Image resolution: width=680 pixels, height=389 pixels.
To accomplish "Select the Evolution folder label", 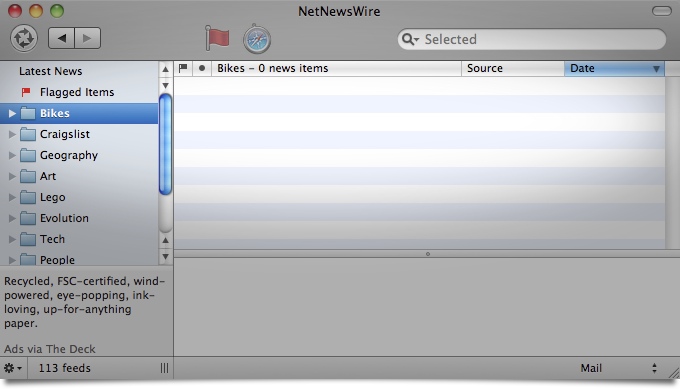I will click(x=64, y=218).
